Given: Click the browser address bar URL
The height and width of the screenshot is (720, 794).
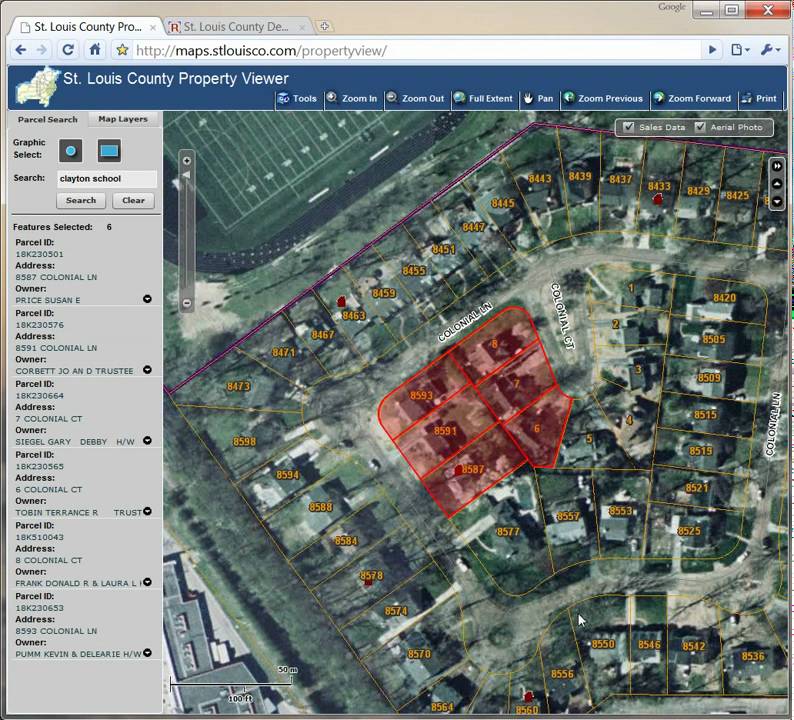Looking at the screenshot, I should (x=261, y=51).
